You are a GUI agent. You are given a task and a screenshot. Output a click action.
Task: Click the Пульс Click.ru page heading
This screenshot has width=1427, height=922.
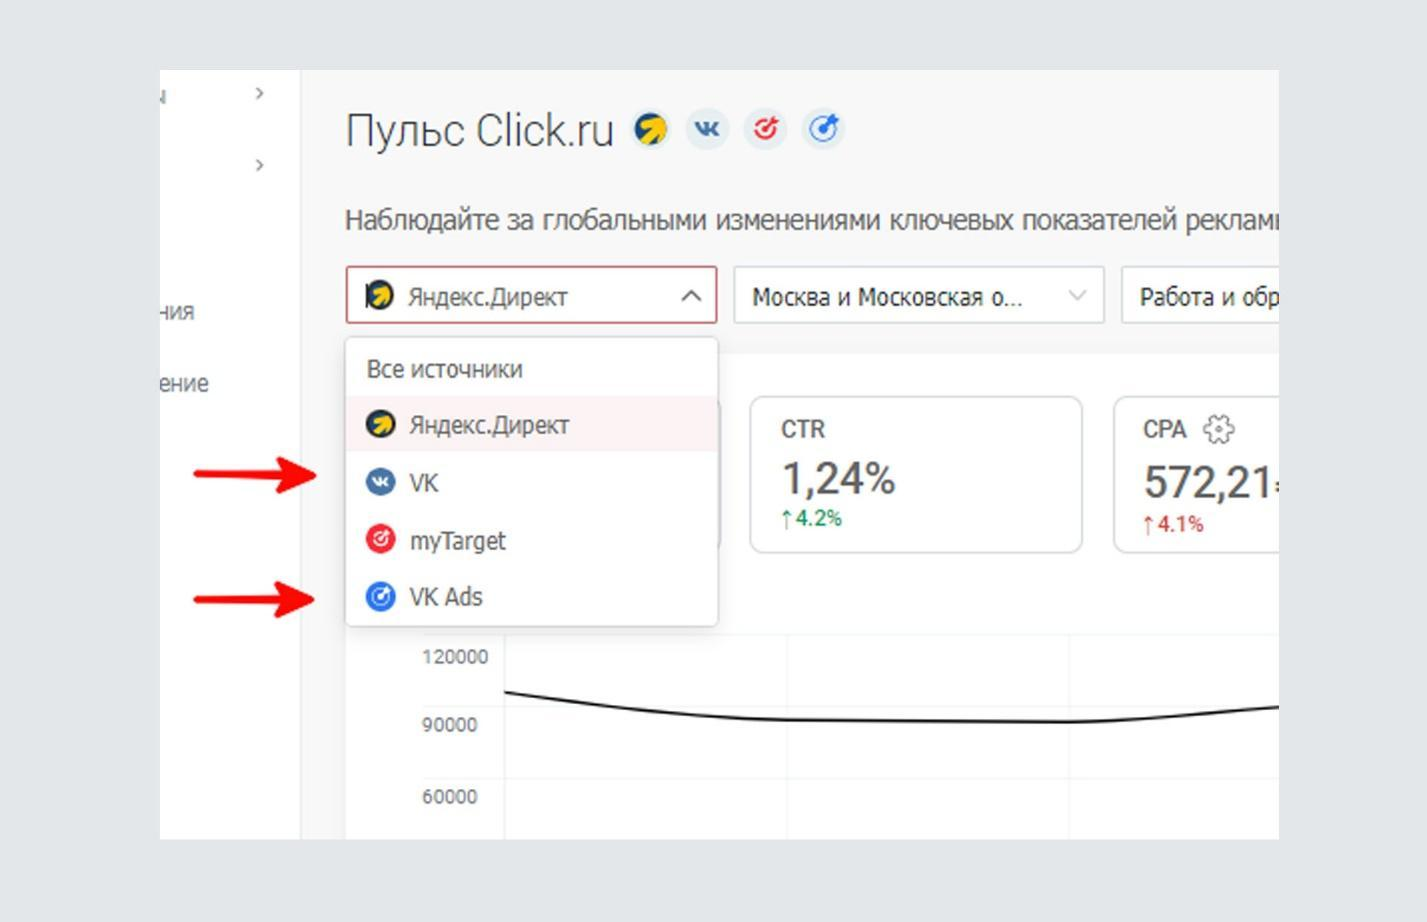coord(479,131)
